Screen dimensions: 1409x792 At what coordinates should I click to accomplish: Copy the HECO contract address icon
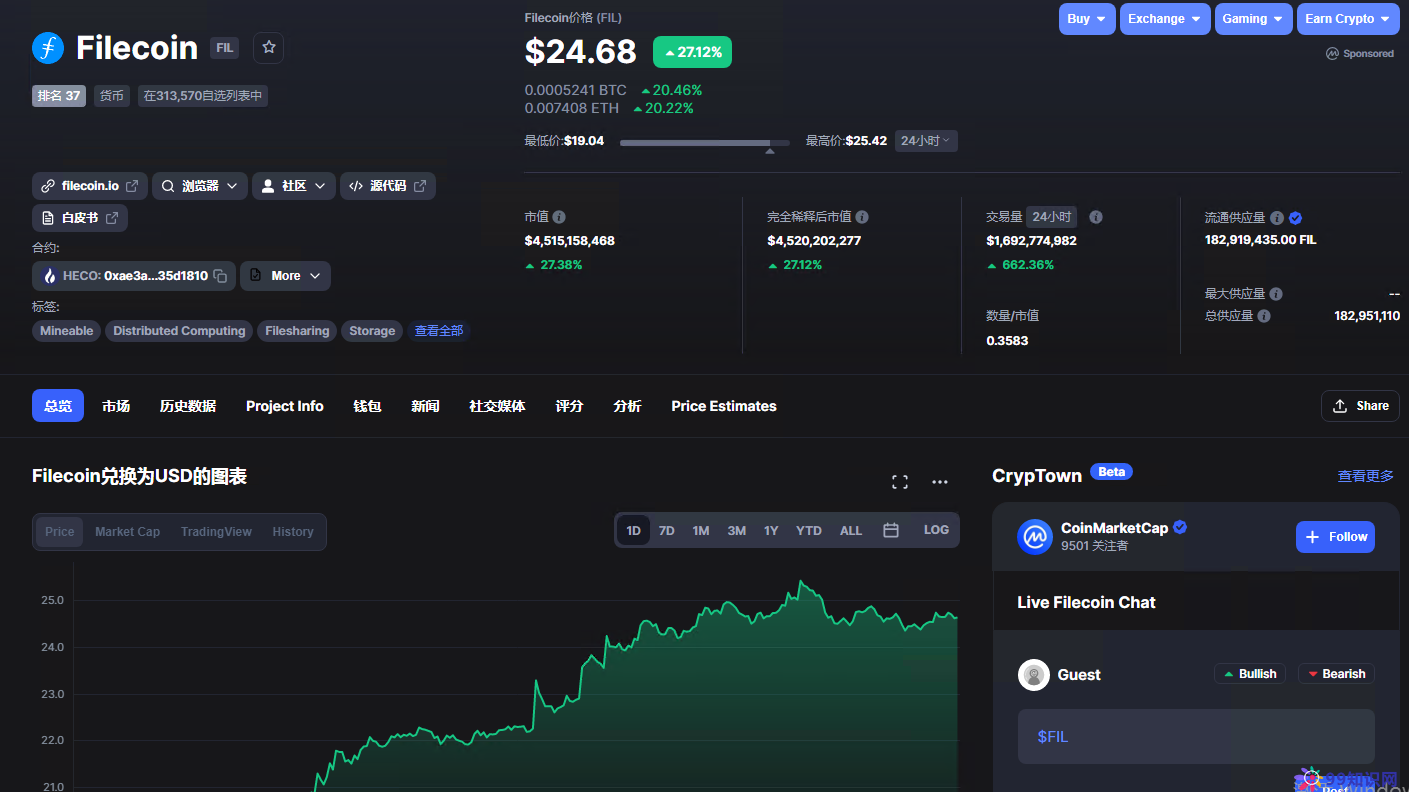tap(220, 276)
